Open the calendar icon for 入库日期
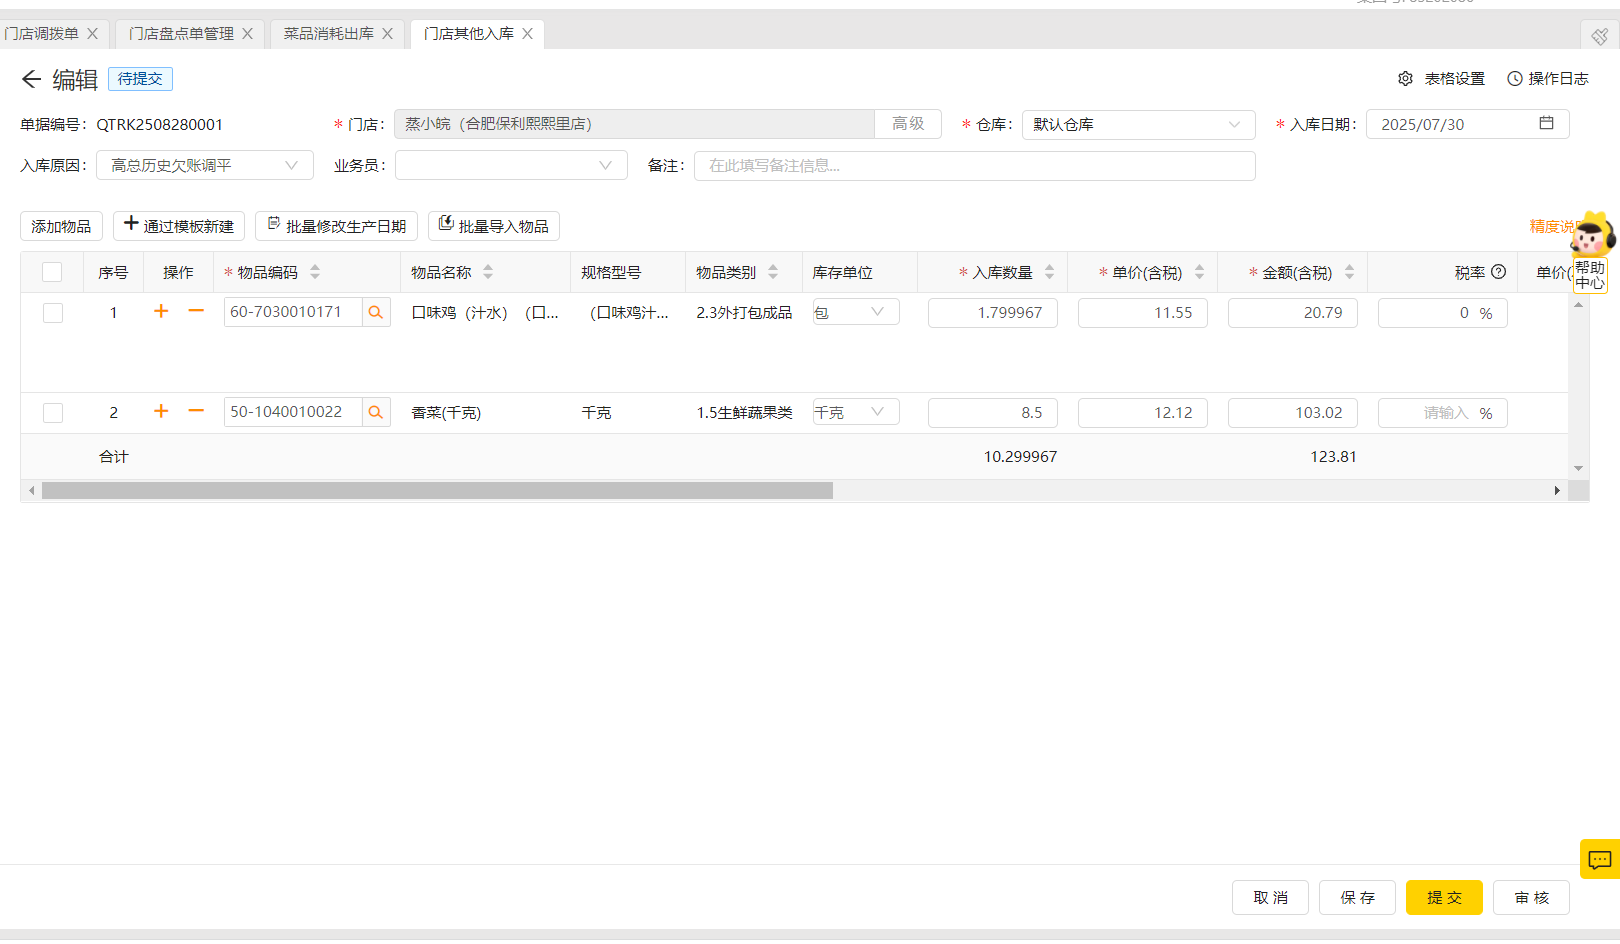Image resolution: width=1620 pixels, height=944 pixels. pos(1546,124)
